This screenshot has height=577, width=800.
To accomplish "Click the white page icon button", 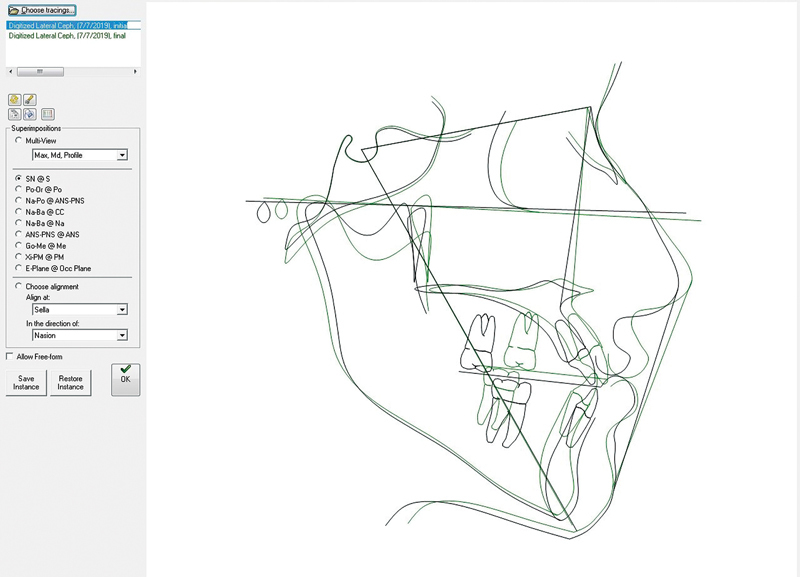I will (15, 114).
